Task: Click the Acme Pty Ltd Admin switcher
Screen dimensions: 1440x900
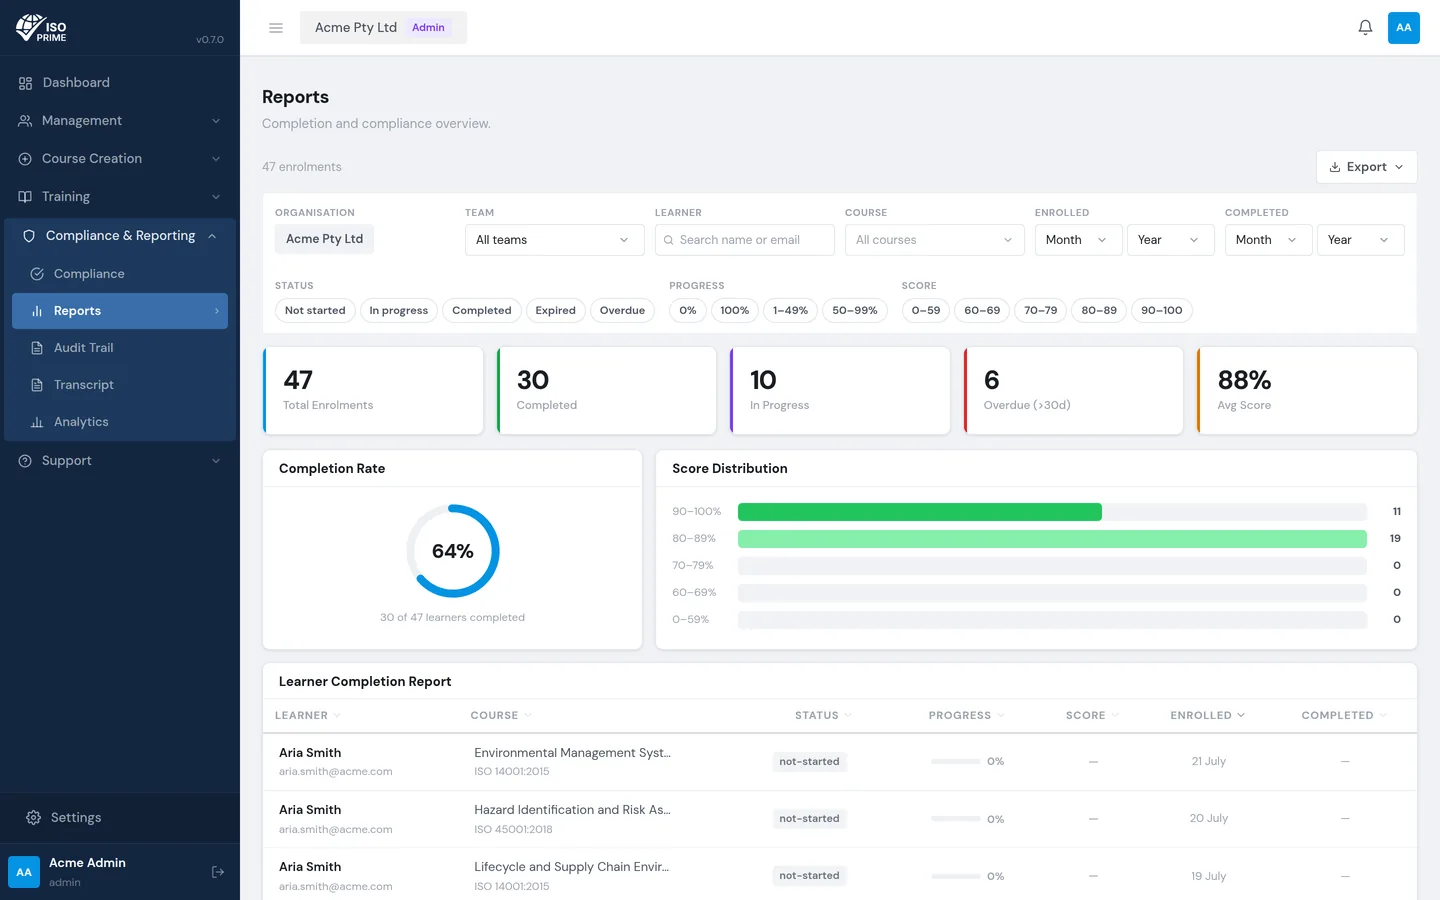Action: [x=383, y=28]
